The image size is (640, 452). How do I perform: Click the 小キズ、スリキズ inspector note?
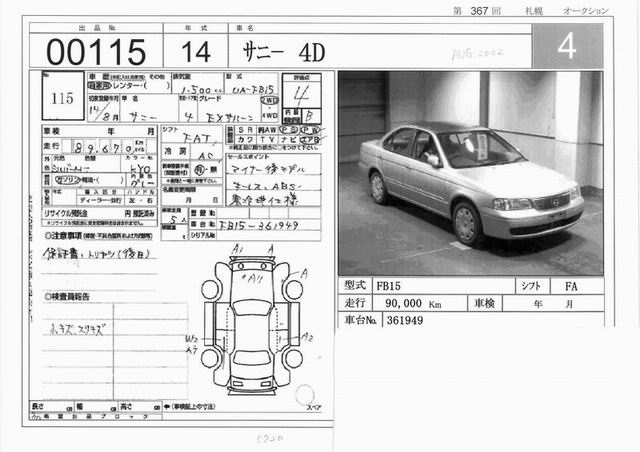click(77, 329)
